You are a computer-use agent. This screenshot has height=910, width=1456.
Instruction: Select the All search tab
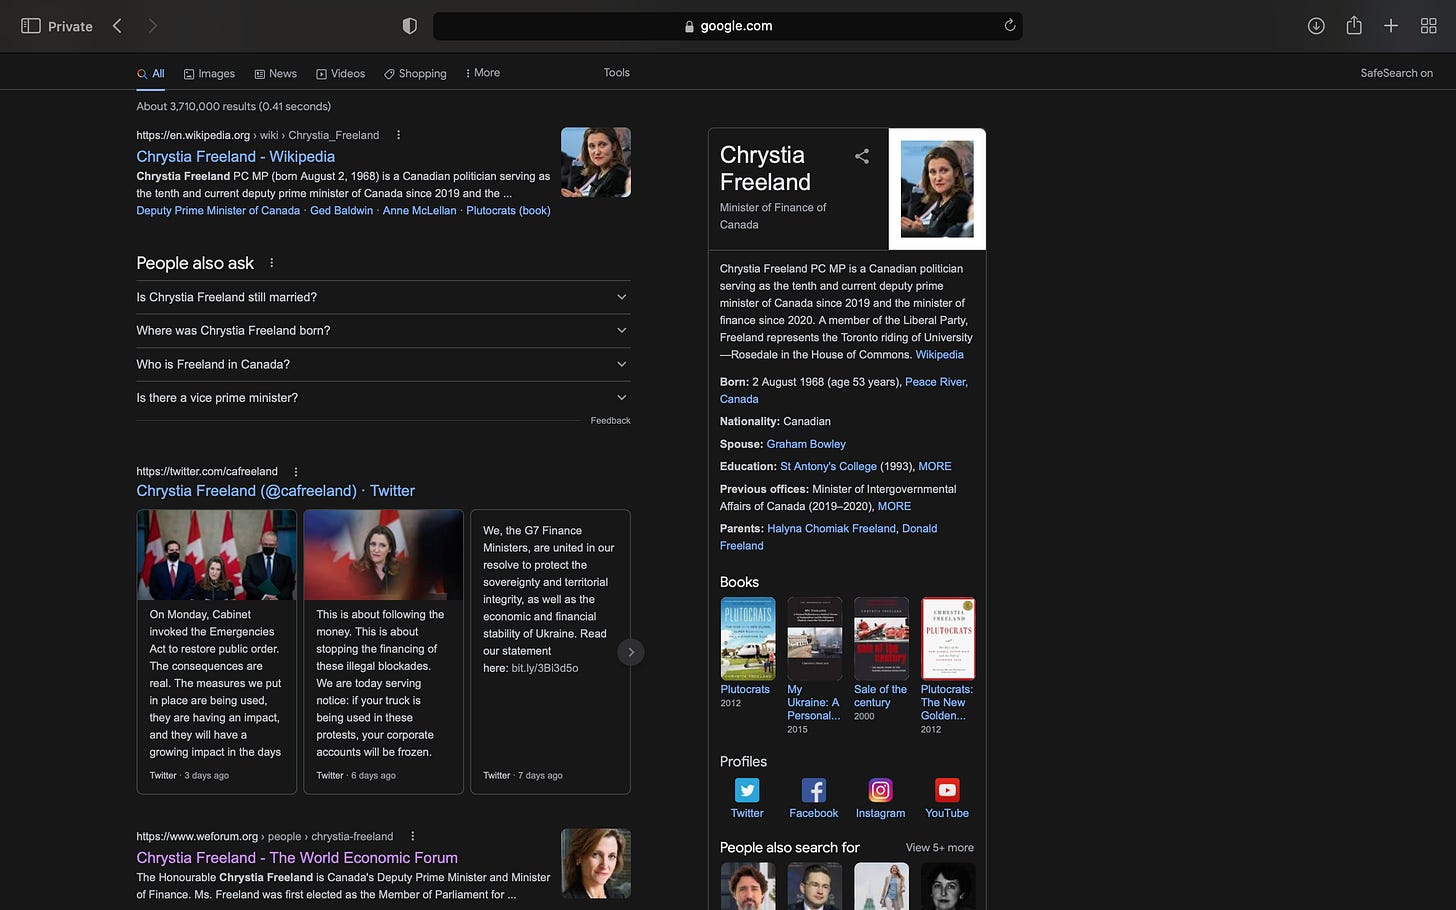click(x=151, y=74)
